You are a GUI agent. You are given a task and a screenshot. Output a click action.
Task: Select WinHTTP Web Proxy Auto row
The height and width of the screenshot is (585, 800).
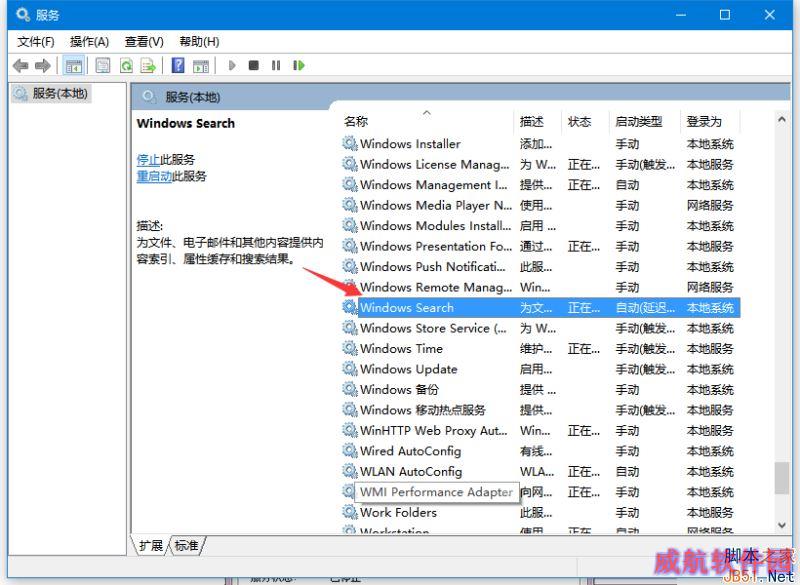539,430
